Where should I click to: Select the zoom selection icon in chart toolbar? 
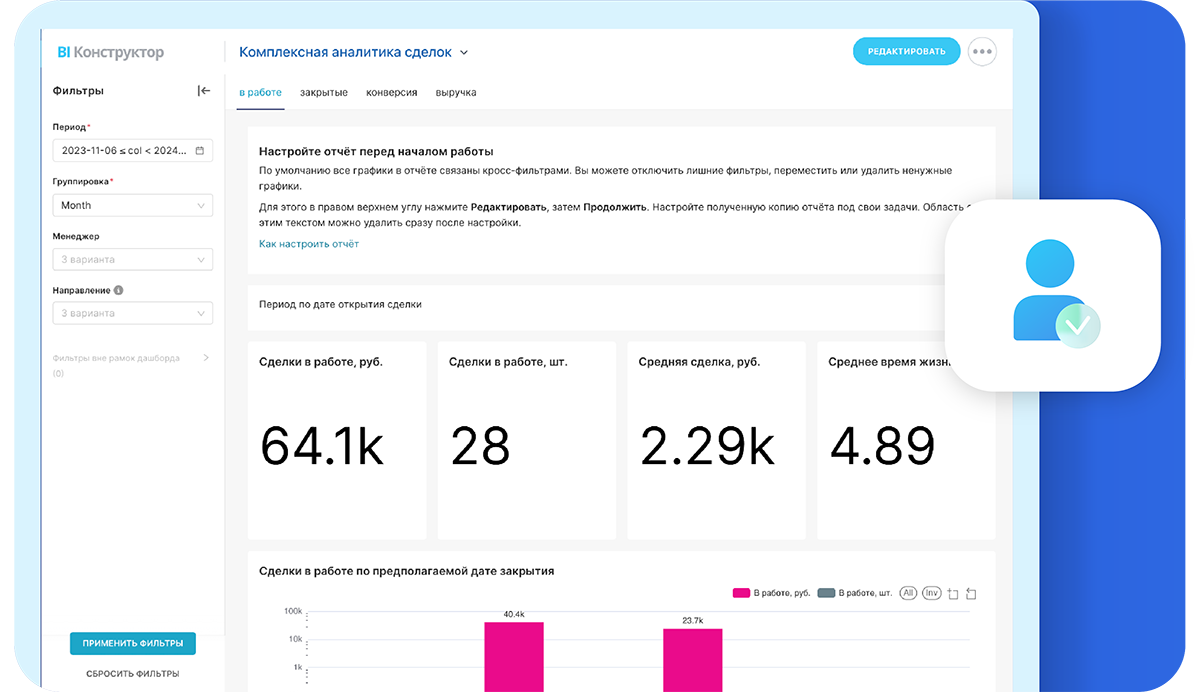point(951,592)
